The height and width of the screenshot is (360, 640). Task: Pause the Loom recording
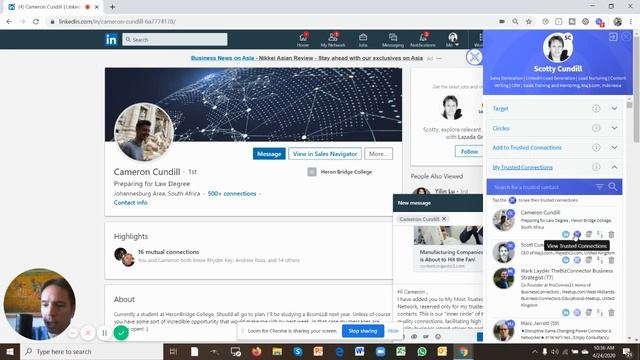click(x=104, y=333)
